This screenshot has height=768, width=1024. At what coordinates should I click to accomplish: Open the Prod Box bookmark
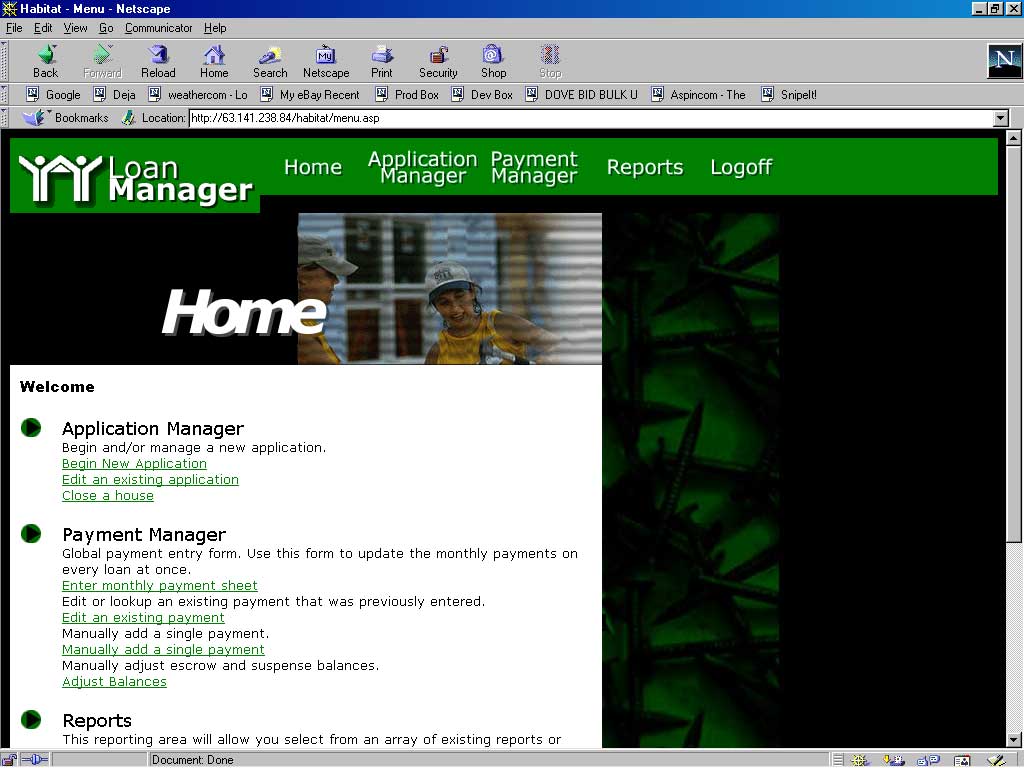pyautogui.click(x=407, y=95)
